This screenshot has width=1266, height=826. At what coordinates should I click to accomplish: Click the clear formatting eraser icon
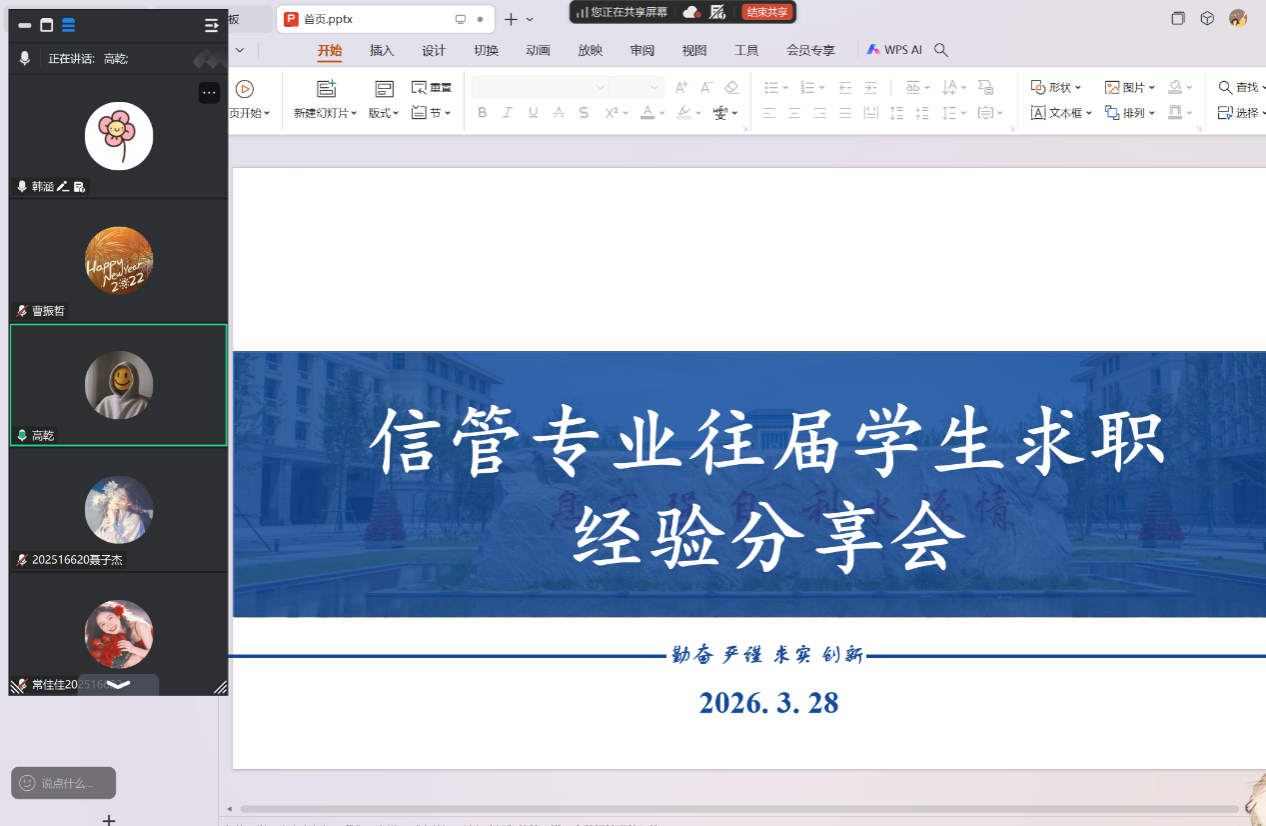(731, 88)
